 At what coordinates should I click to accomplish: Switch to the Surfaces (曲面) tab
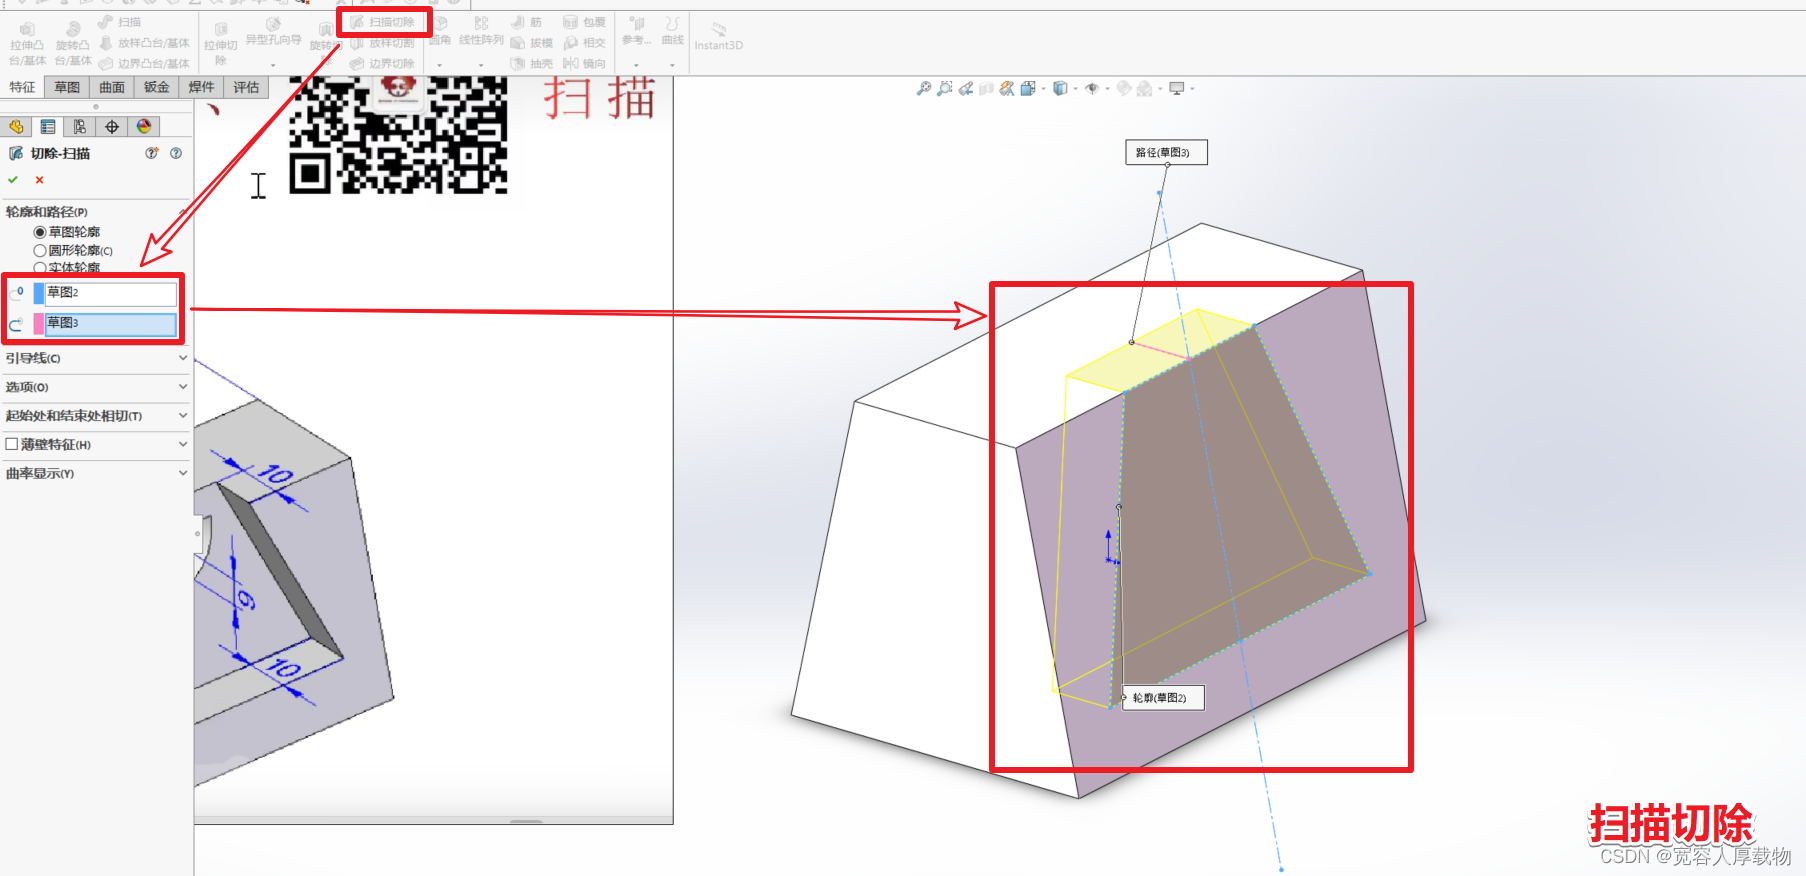[112, 88]
